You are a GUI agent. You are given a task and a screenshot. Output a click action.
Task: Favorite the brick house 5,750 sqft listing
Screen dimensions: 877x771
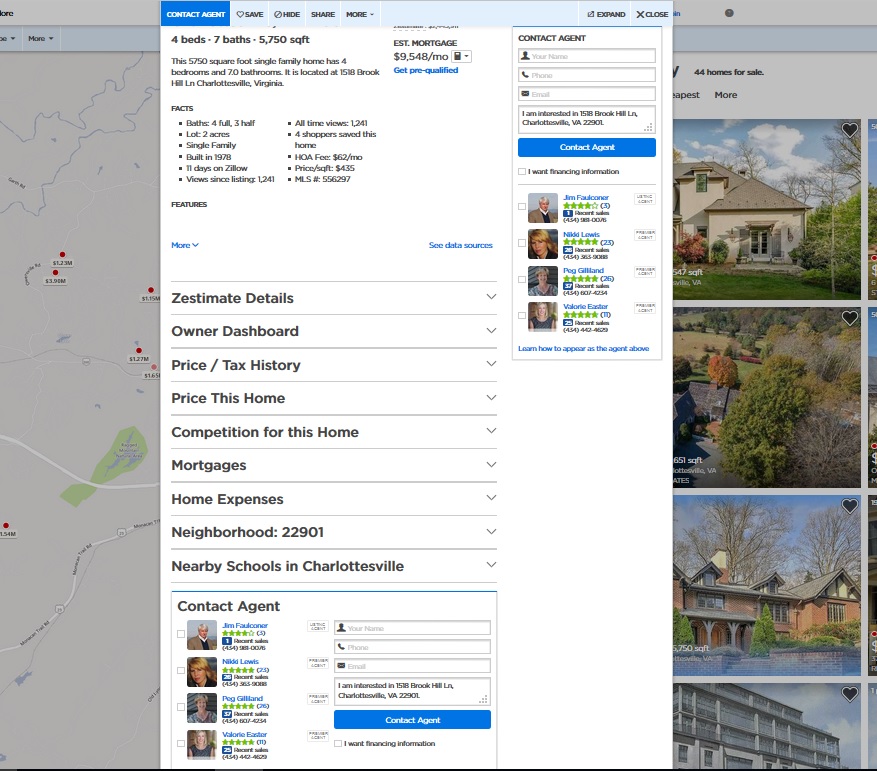(x=850, y=506)
